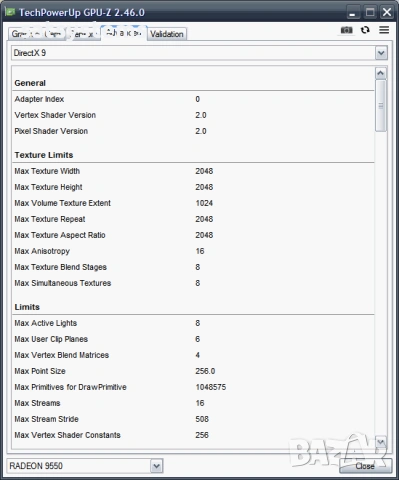Select the Limits section header
This screenshot has width=399, height=480.
27,307
